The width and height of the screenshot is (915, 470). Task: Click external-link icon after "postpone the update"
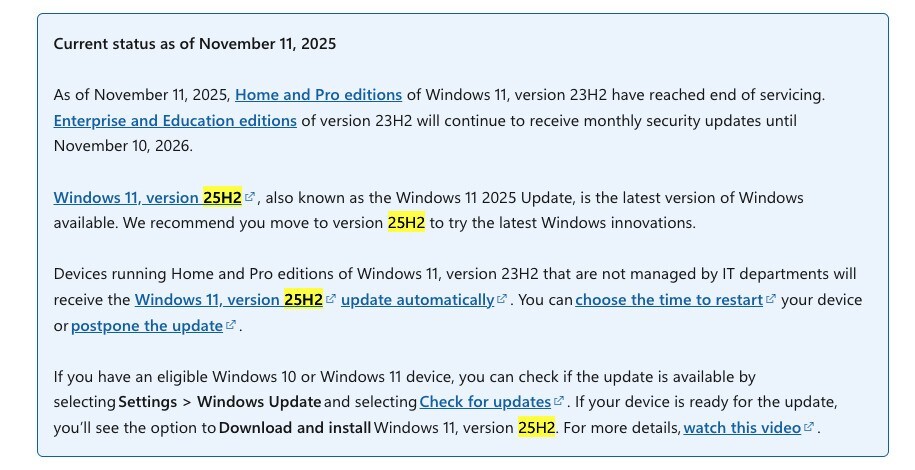coord(231,326)
